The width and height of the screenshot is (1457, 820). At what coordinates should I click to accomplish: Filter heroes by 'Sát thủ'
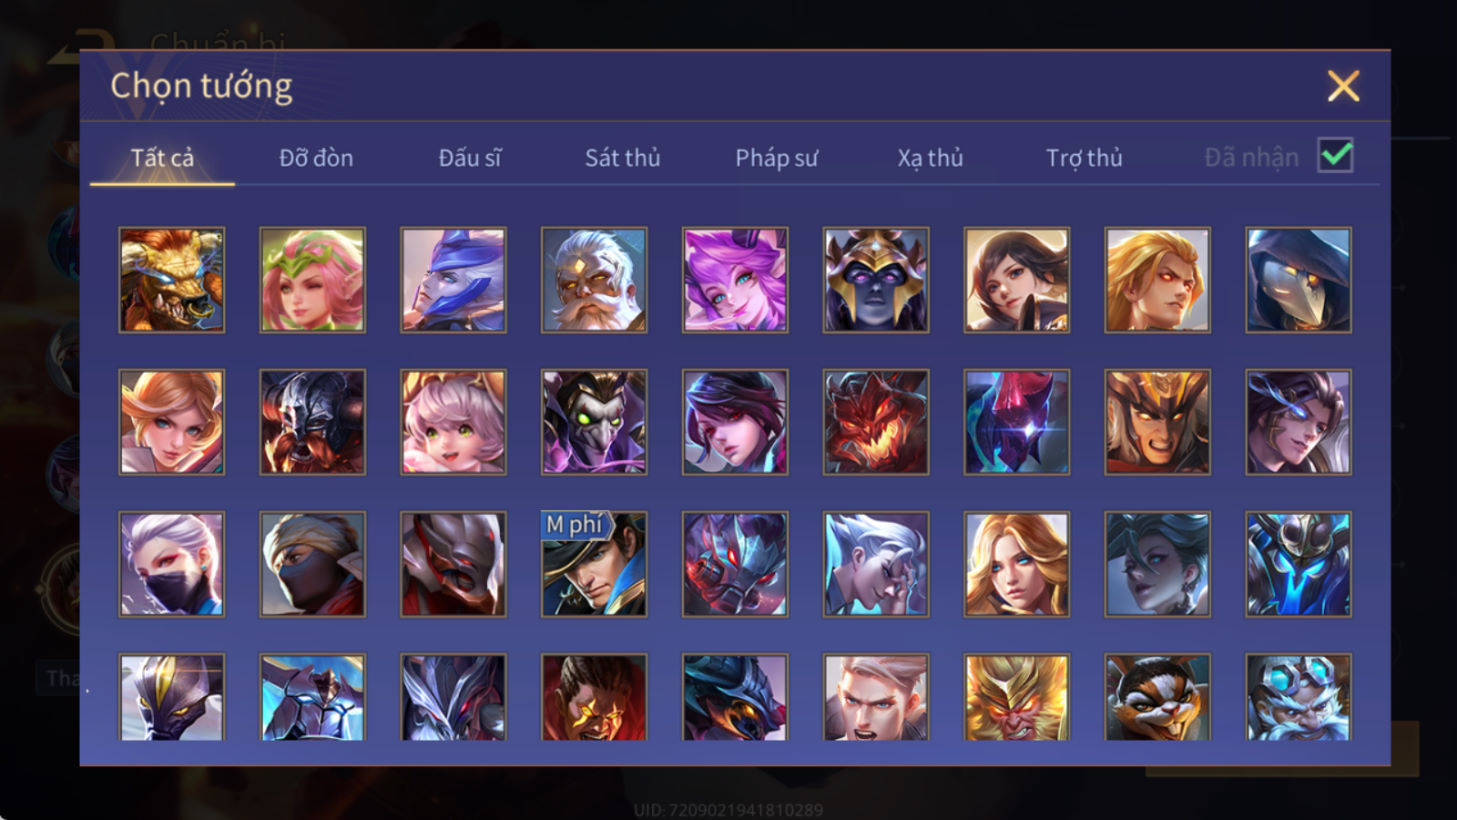point(623,158)
